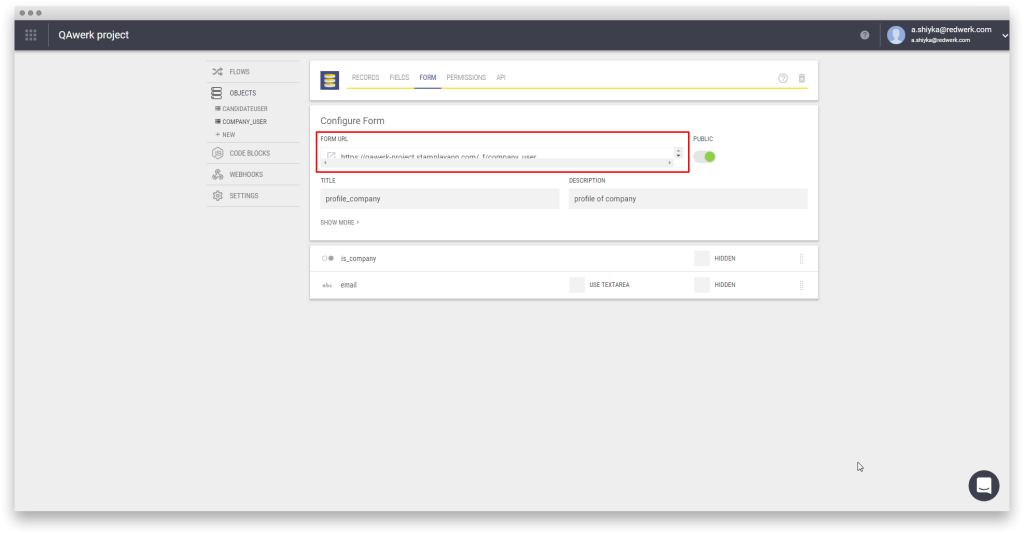Select the Form URL input field

coord(501,156)
